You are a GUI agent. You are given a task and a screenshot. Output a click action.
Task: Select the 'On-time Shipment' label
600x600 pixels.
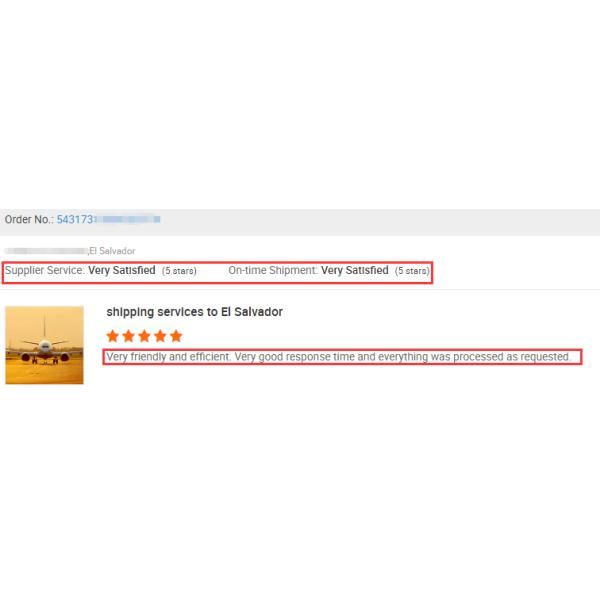273,270
